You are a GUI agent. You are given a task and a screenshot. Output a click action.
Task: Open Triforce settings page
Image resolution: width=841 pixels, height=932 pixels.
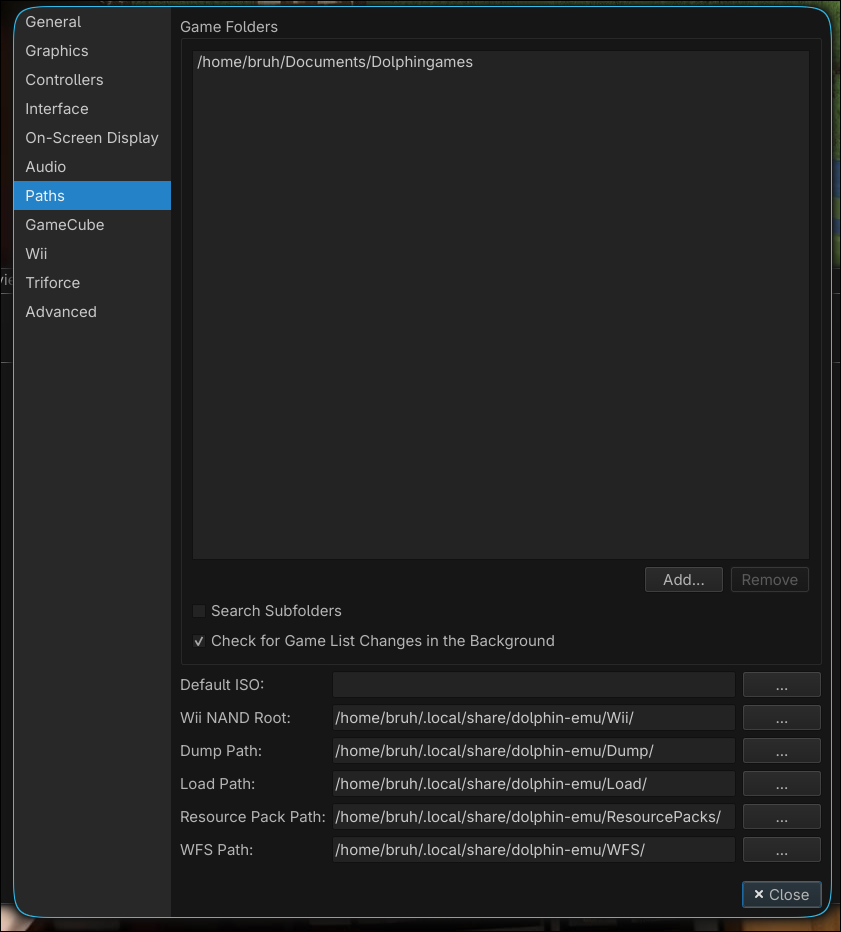tap(92, 283)
